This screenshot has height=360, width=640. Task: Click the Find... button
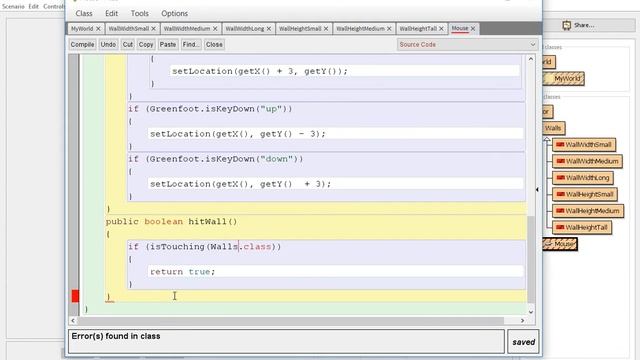click(x=191, y=44)
